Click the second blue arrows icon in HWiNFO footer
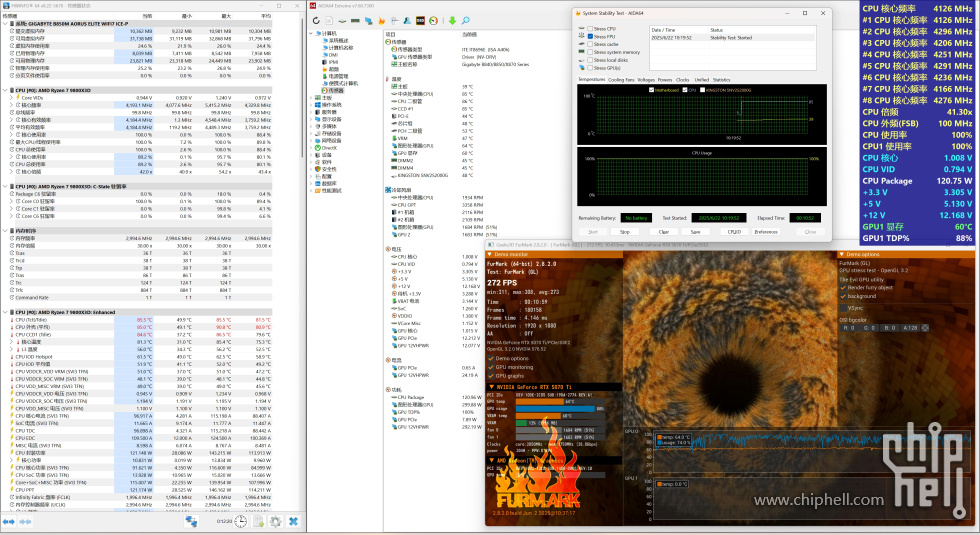This screenshot has height=535, width=980. pos(26,521)
